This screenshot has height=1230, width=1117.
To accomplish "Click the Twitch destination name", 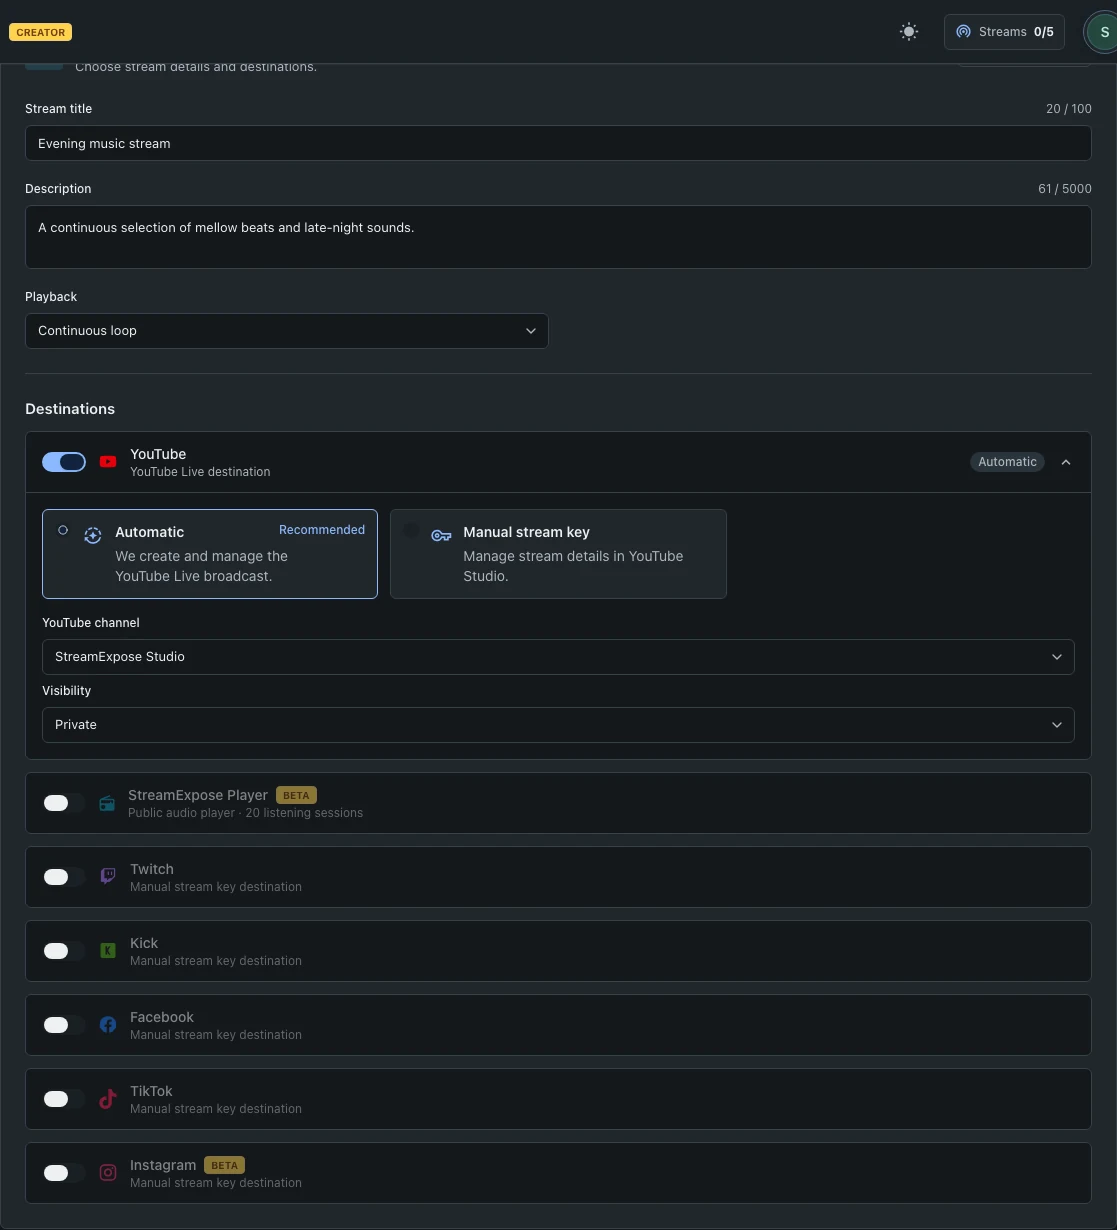I will [152, 869].
